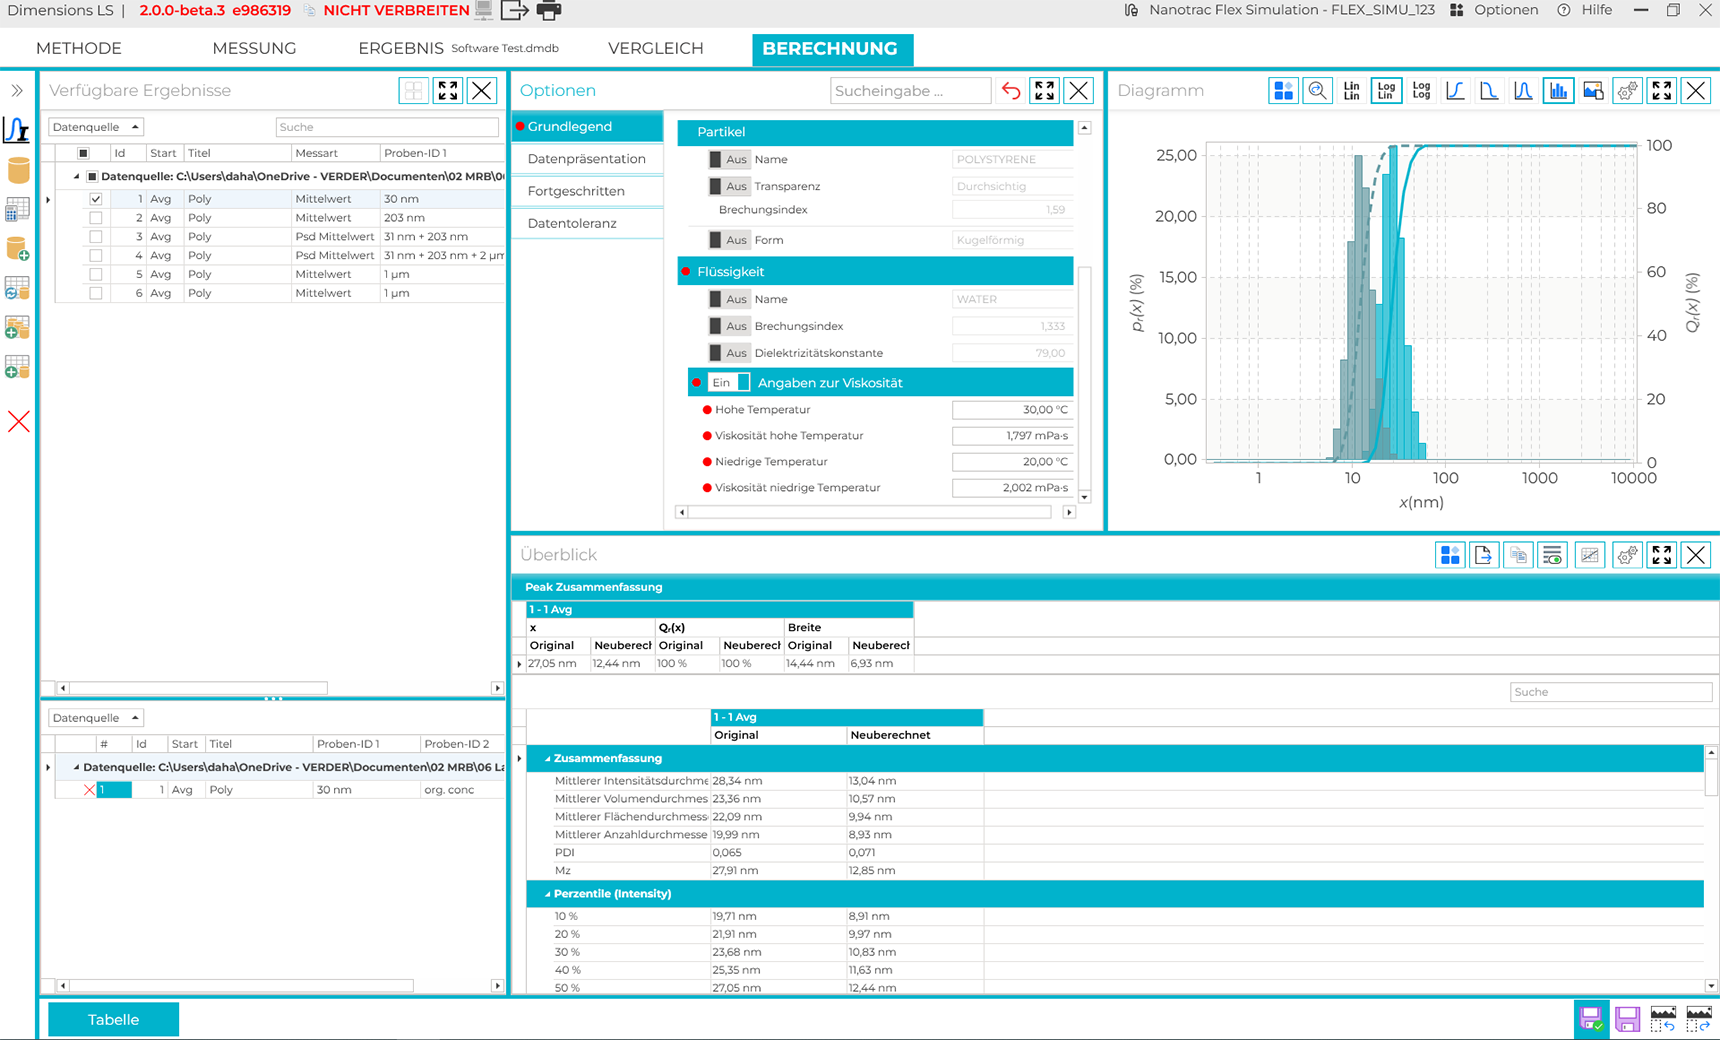Switch to the MESSUNG tab
The image size is (1720, 1040).
[254, 48]
